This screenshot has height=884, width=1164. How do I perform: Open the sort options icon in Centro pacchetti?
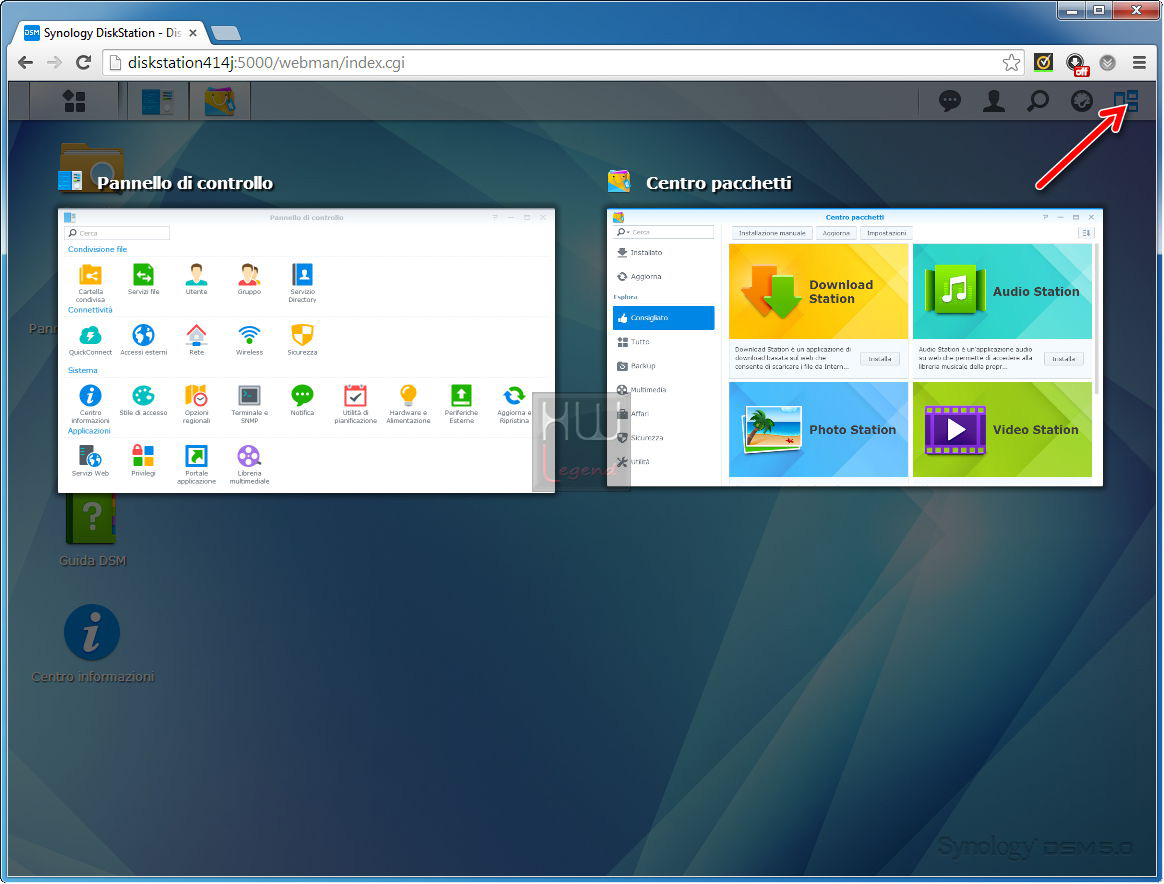(1086, 233)
